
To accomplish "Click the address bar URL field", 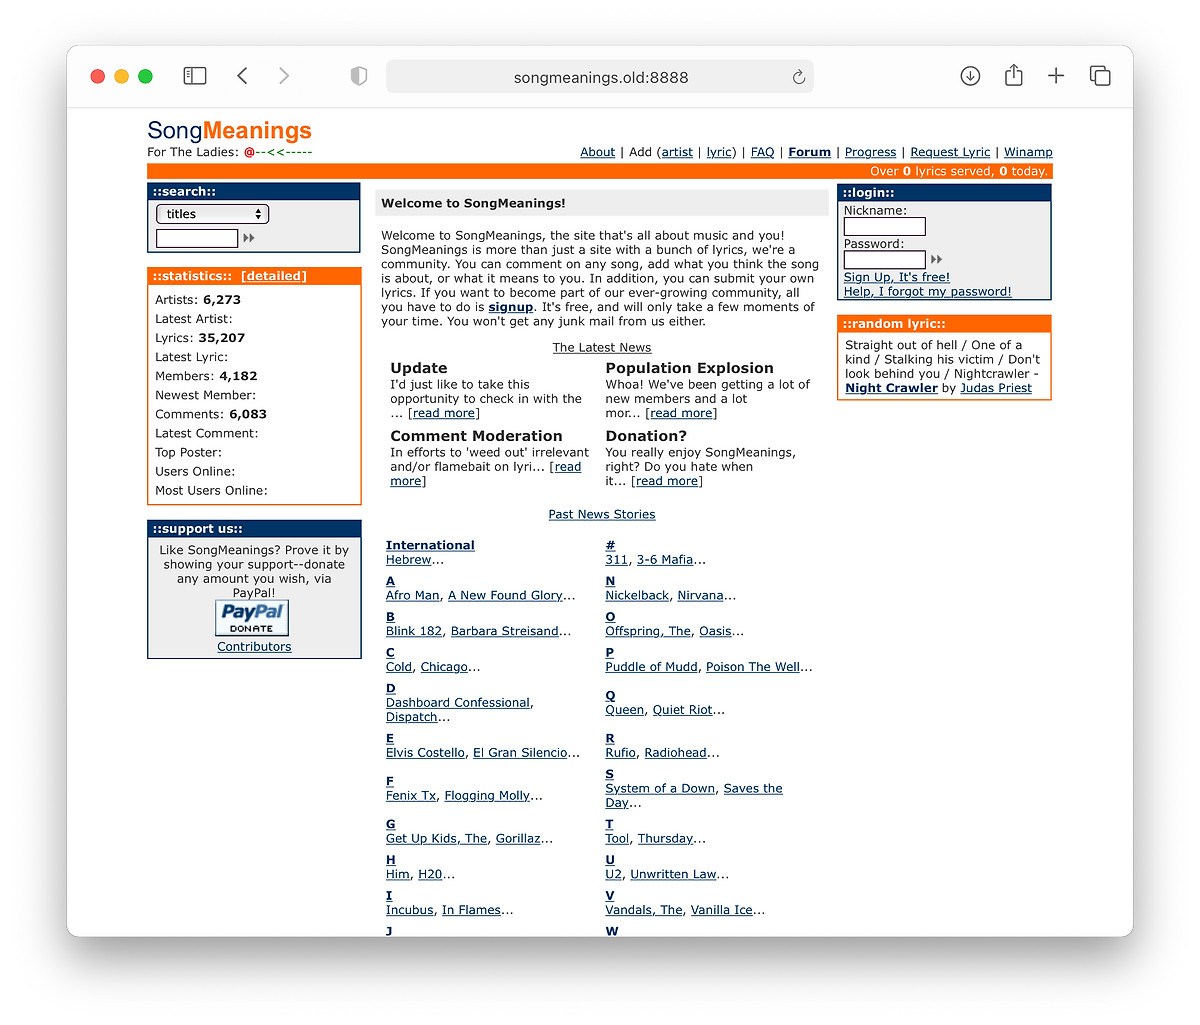I will (x=600, y=77).
